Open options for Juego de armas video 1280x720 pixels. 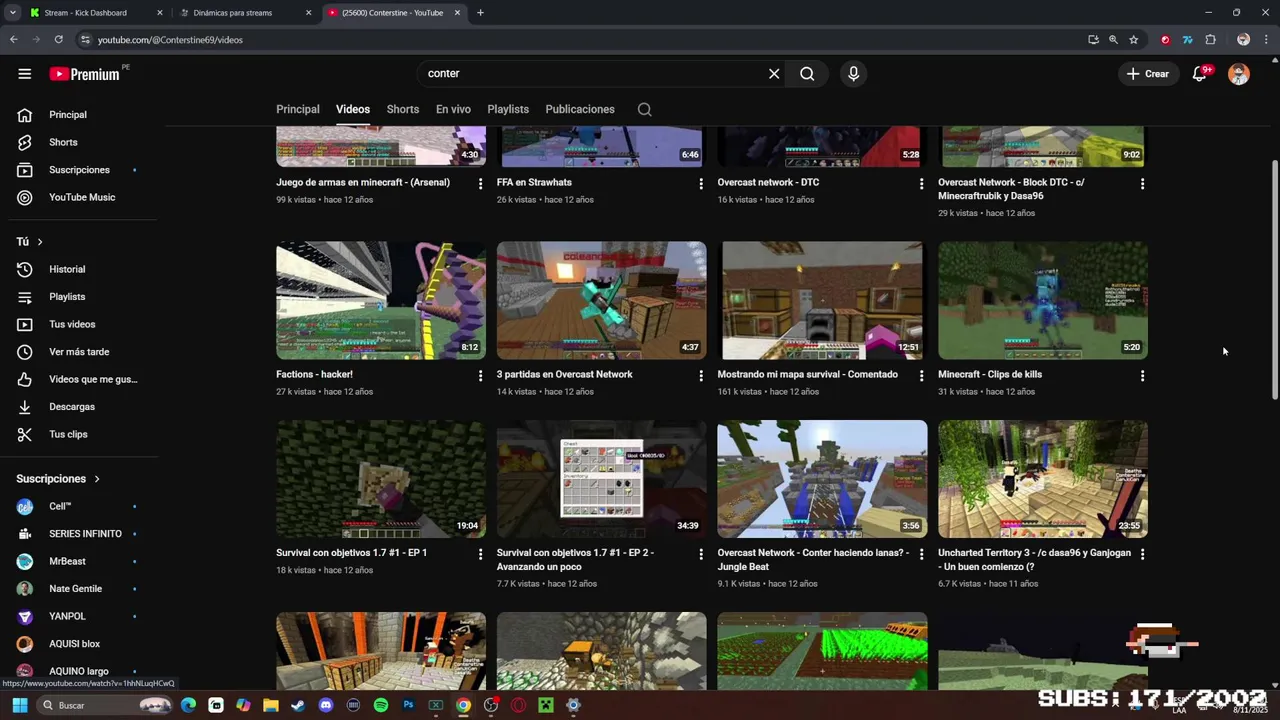pos(480,184)
